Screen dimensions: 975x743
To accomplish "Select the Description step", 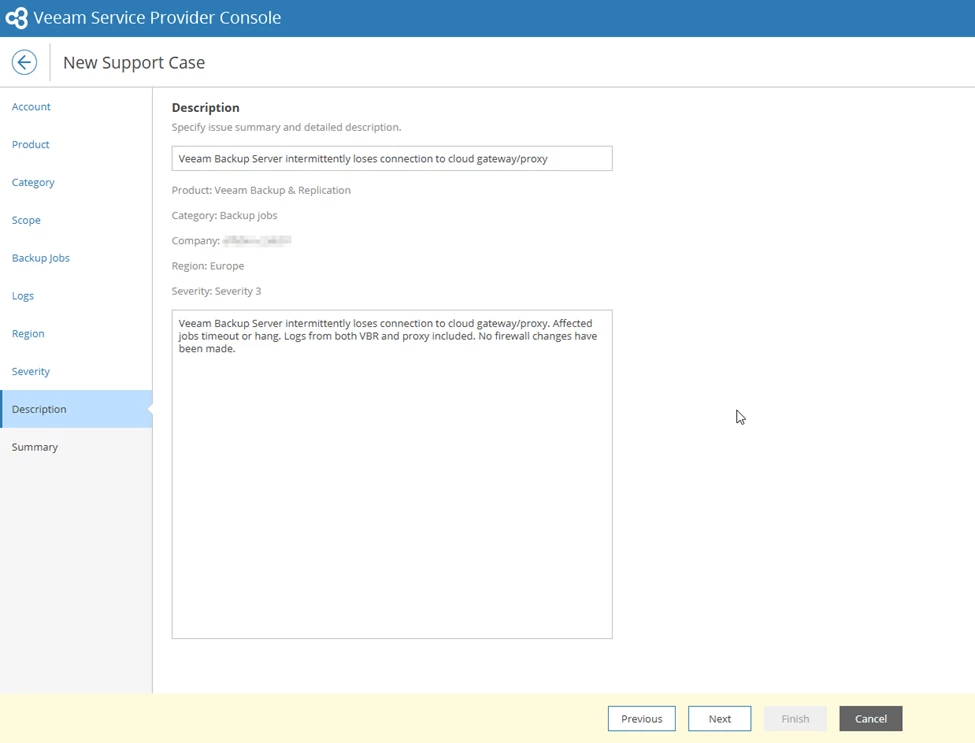I will coord(76,409).
